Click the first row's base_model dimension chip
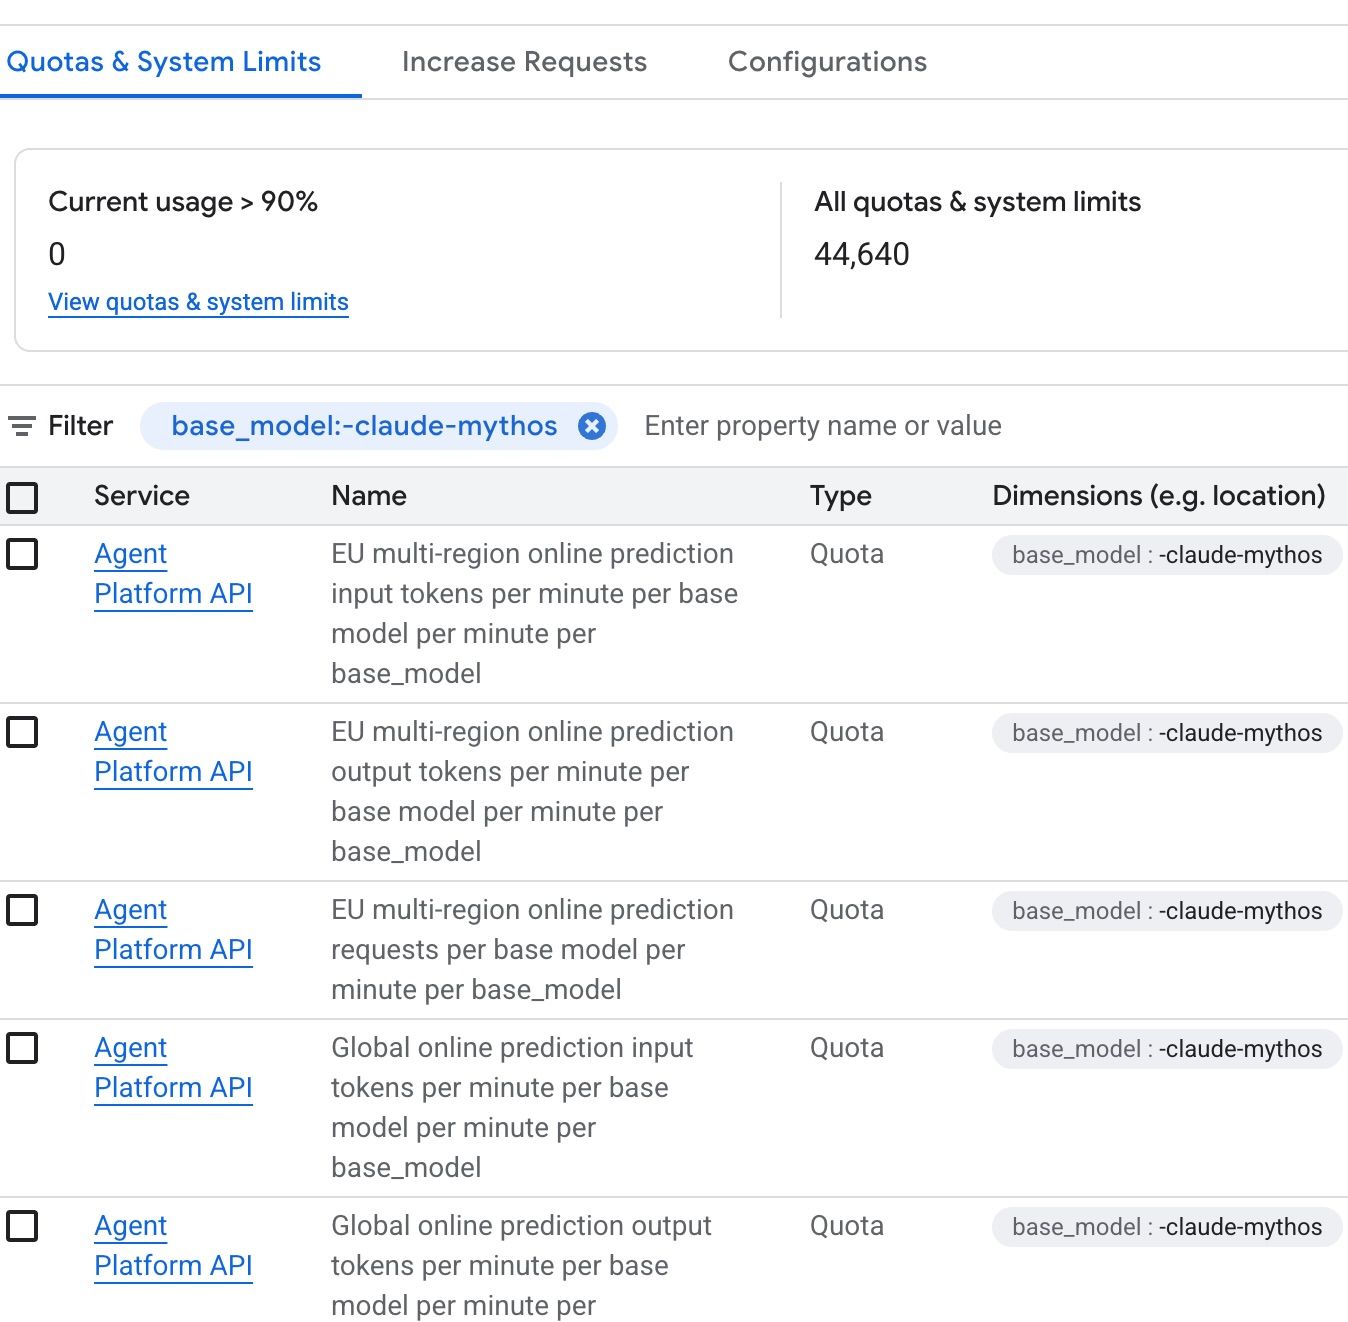This screenshot has width=1348, height=1322. [x=1167, y=555]
